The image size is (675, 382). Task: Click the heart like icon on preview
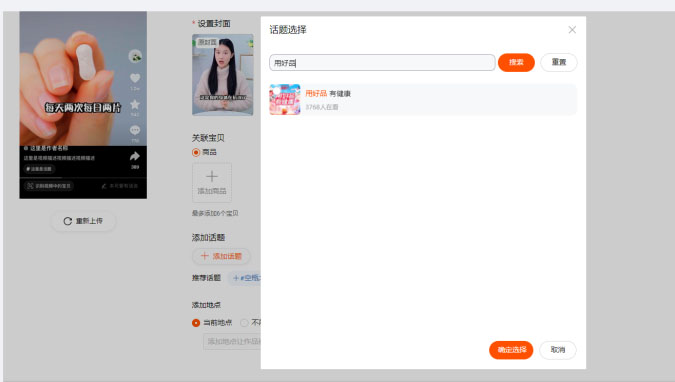tap(135, 78)
